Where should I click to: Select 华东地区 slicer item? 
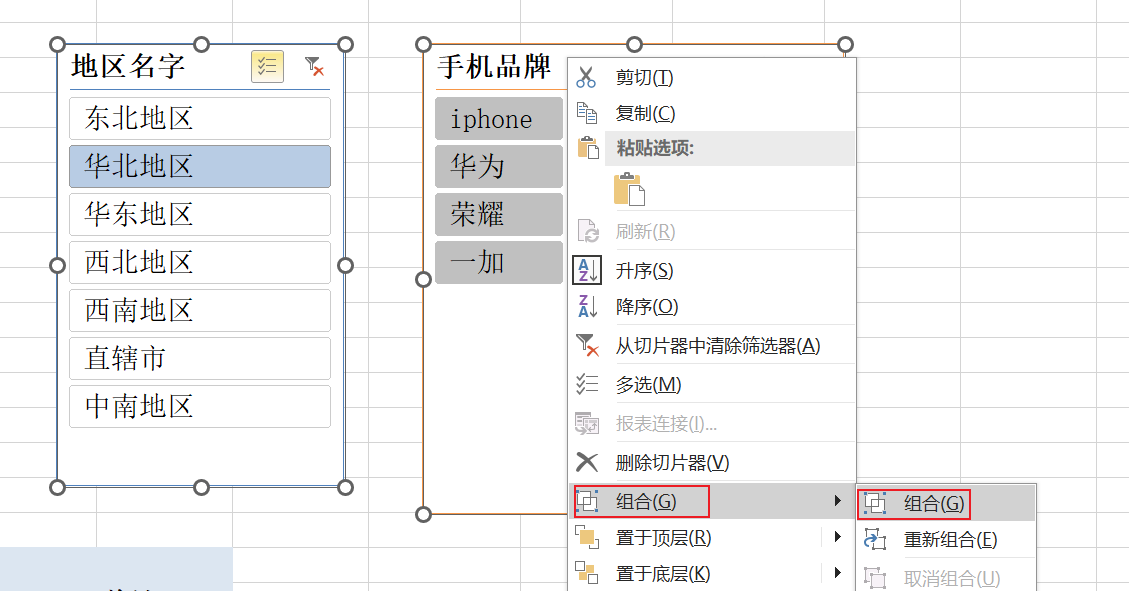(200, 215)
